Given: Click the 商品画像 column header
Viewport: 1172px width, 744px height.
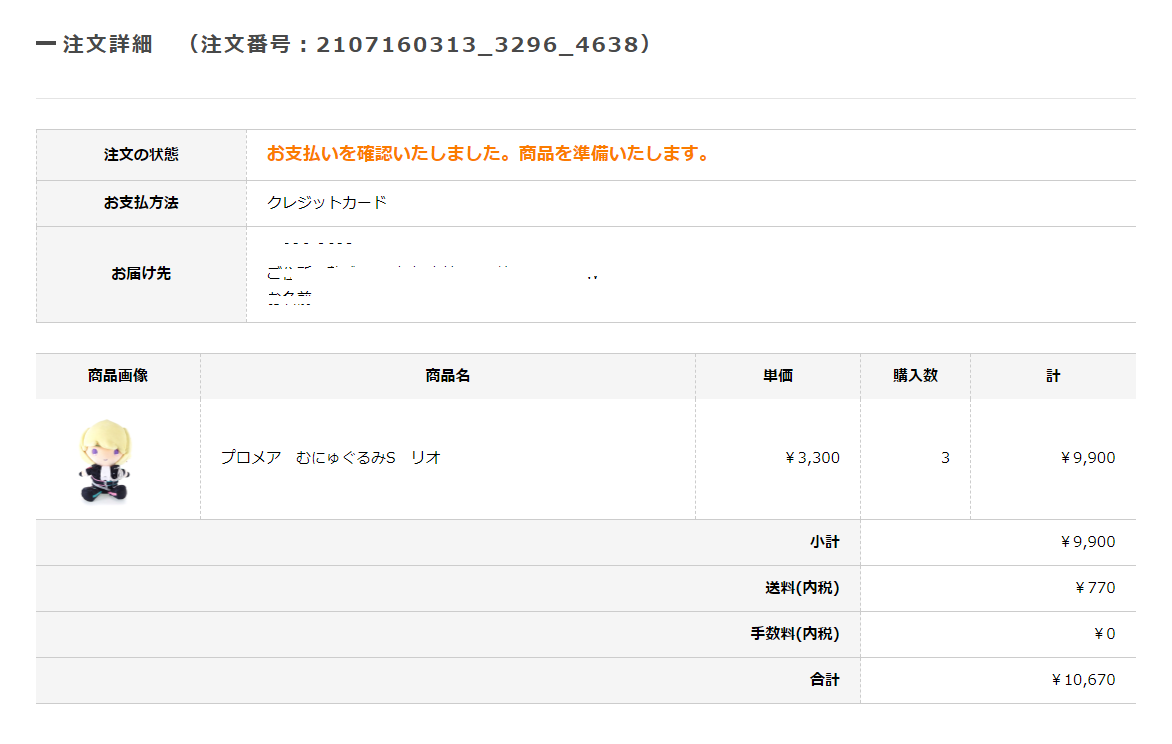Looking at the screenshot, I should (x=118, y=375).
